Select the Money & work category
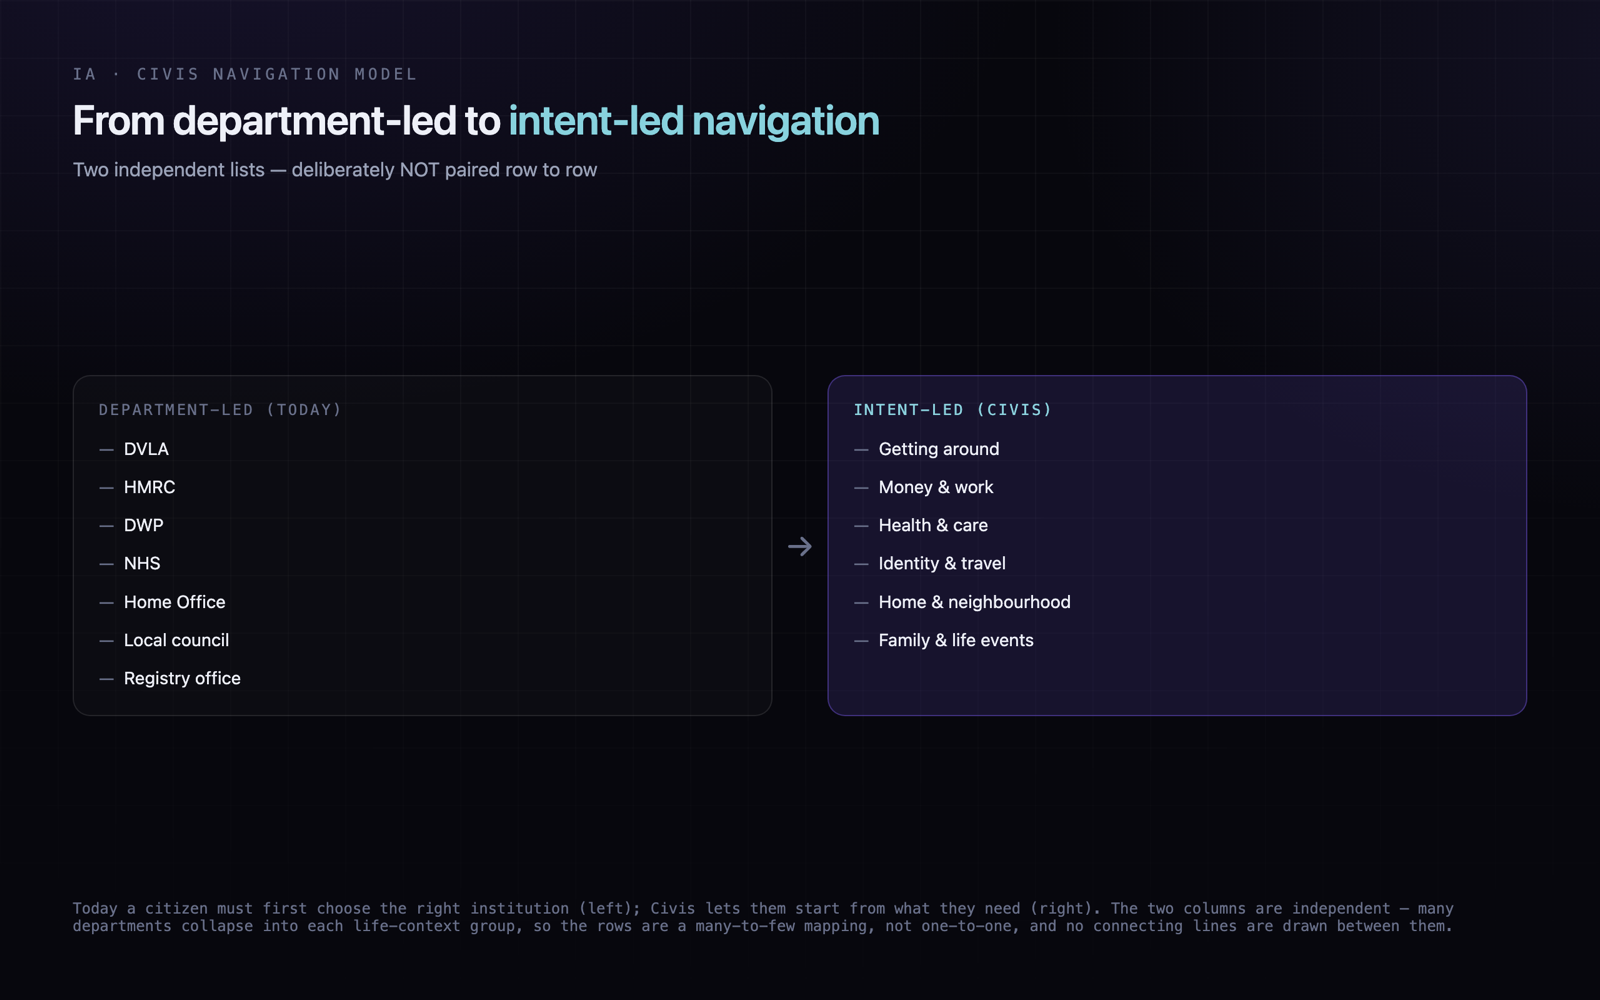 [x=936, y=487]
